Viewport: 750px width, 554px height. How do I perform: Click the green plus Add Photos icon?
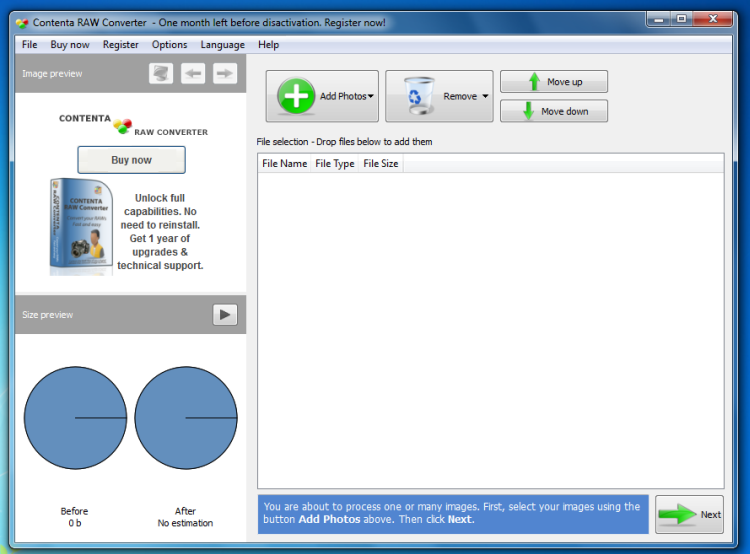tap(296, 96)
